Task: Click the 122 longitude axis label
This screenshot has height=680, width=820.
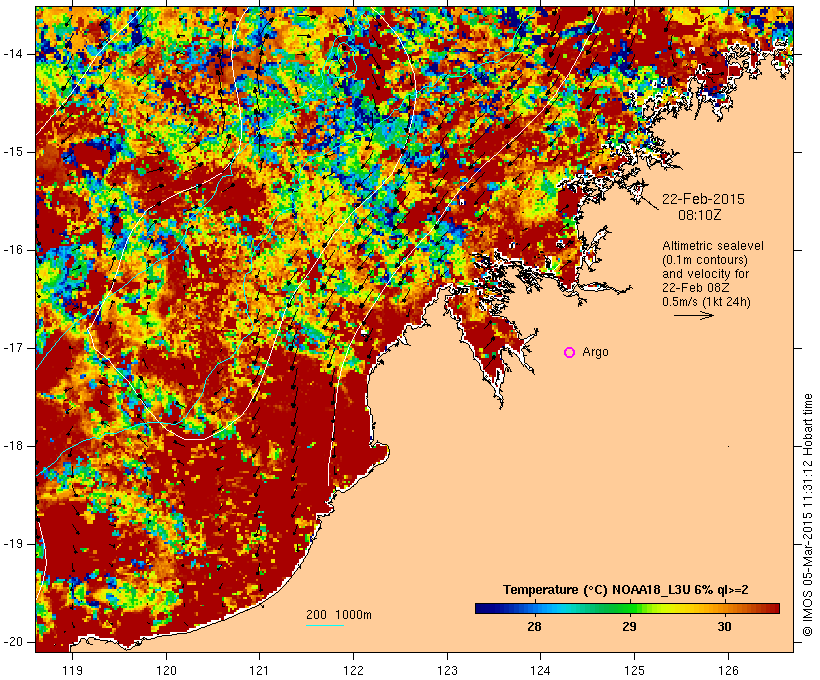Action: (x=354, y=671)
